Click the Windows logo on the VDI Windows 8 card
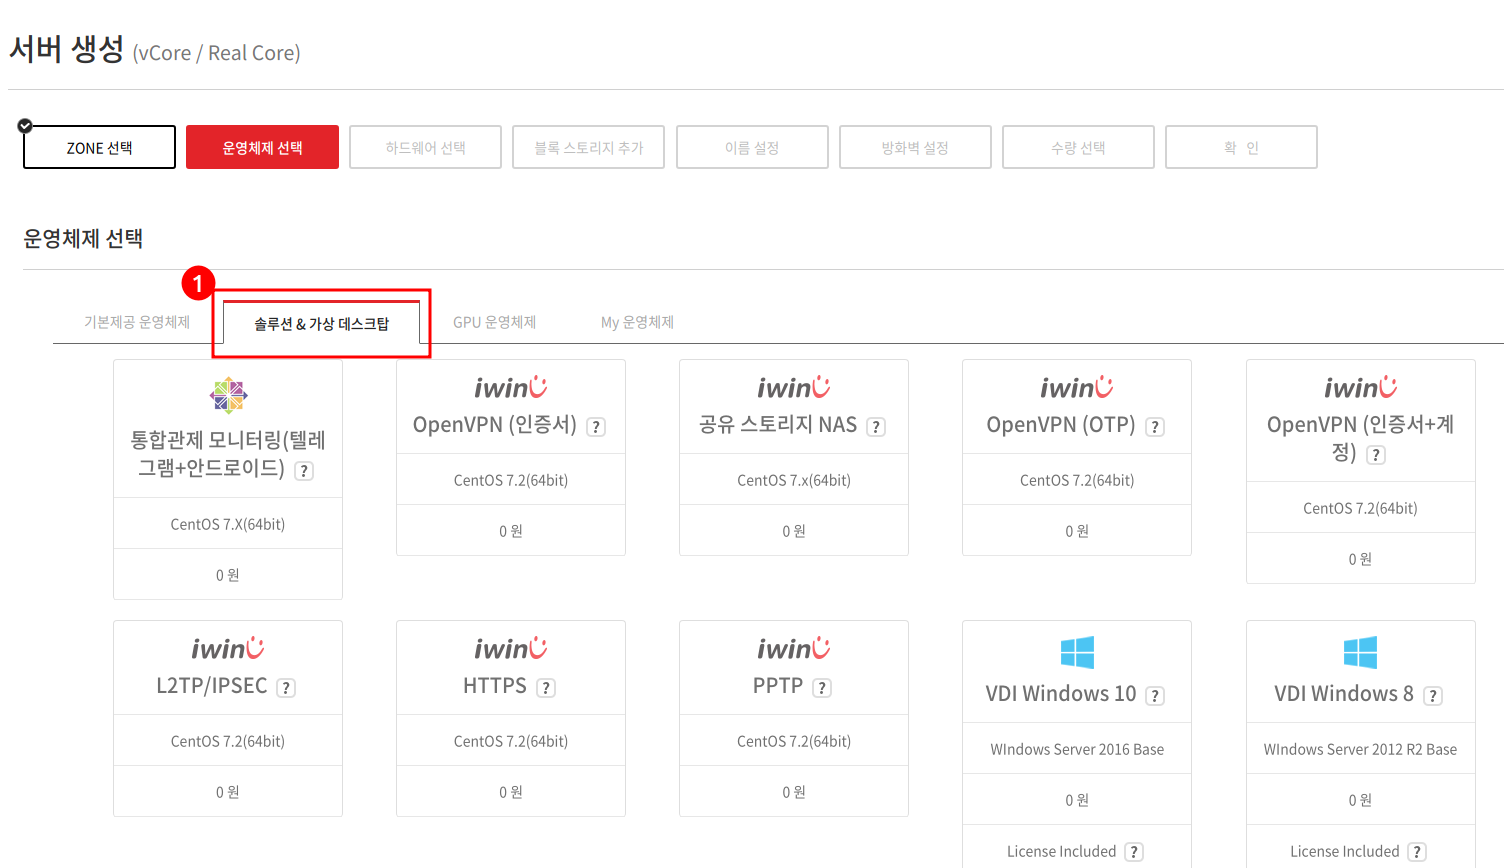The image size is (1504, 868). [1360, 653]
